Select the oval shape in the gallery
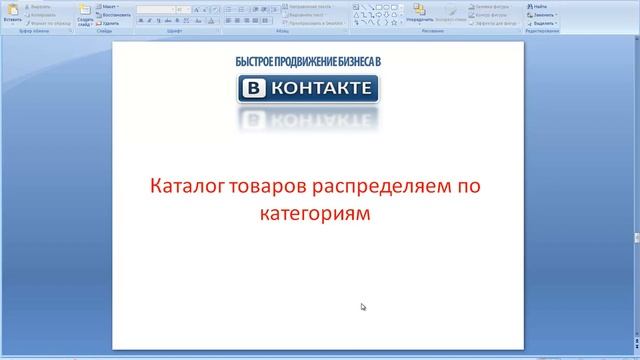Screen dimensions: 640x360 tap(386, 7)
